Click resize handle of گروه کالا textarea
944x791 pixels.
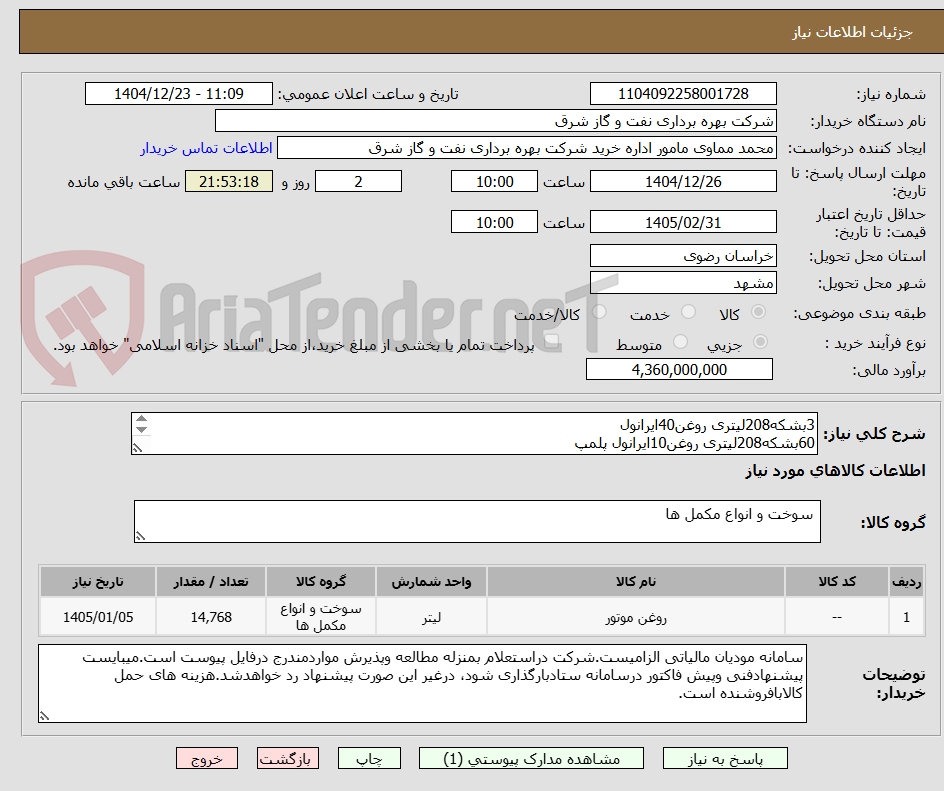click(140, 536)
